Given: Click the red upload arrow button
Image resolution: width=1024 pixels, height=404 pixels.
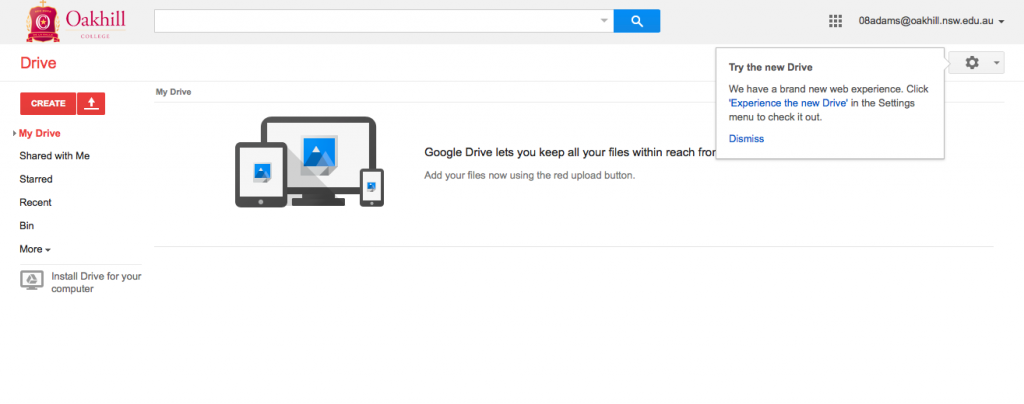Looking at the screenshot, I should click(91, 103).
